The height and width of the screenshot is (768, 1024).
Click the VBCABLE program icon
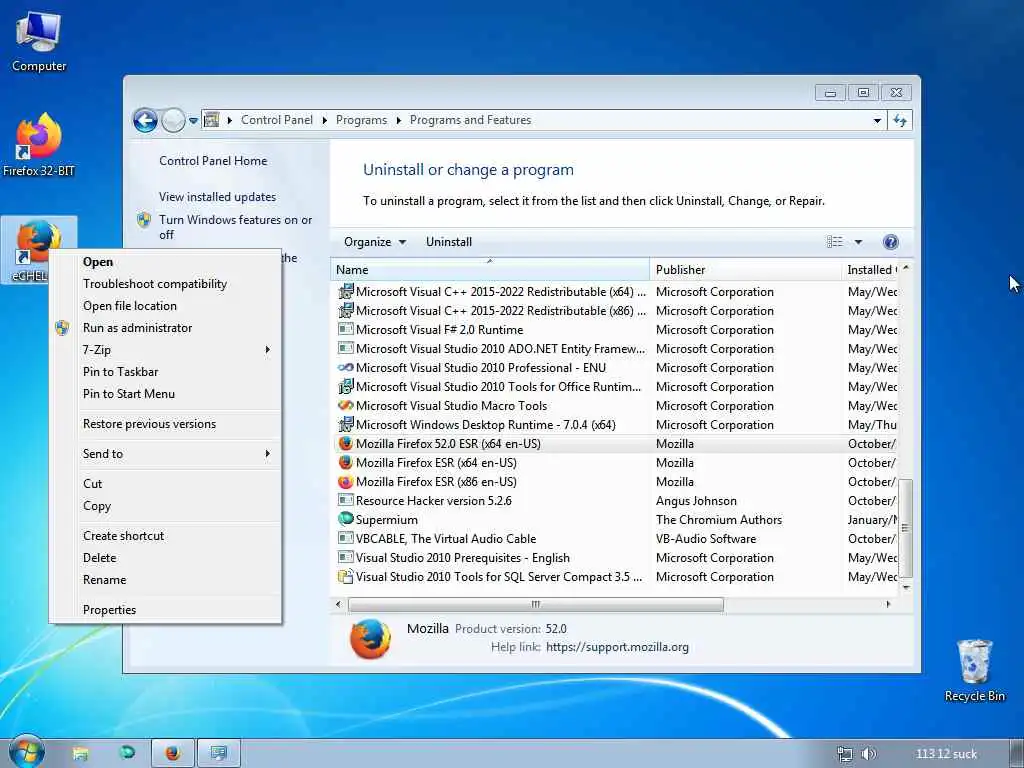(x=345, y=538)
